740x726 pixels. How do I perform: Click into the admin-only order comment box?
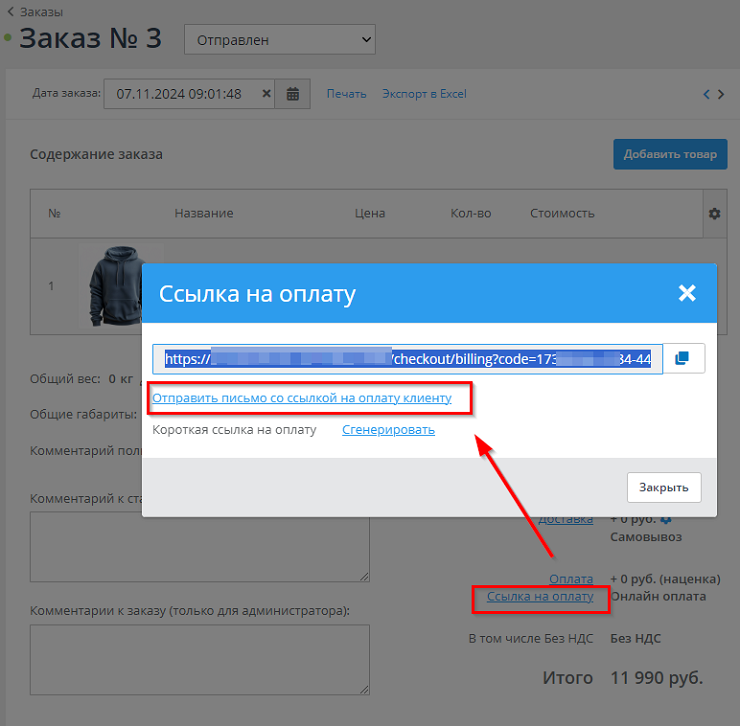click(x=199, y=660)
